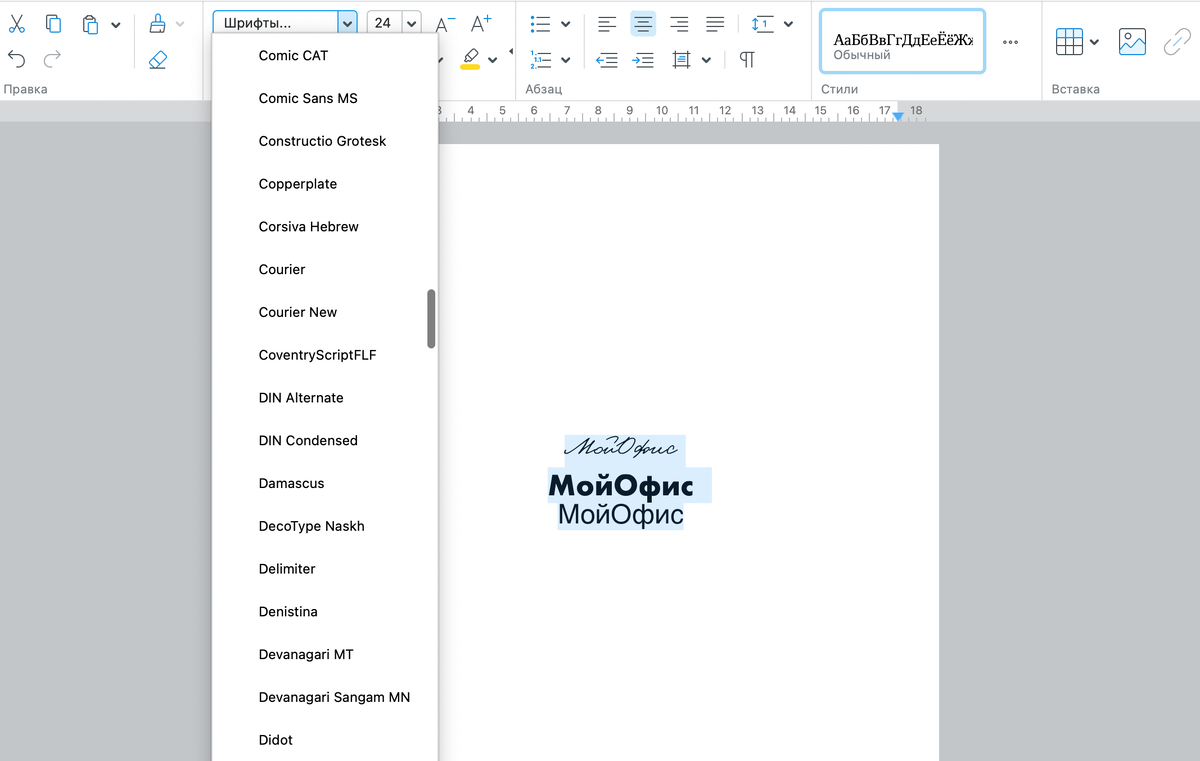Click the Redo arrow icon
Screen dimensions: 1200x761
[x=53, y=60]
